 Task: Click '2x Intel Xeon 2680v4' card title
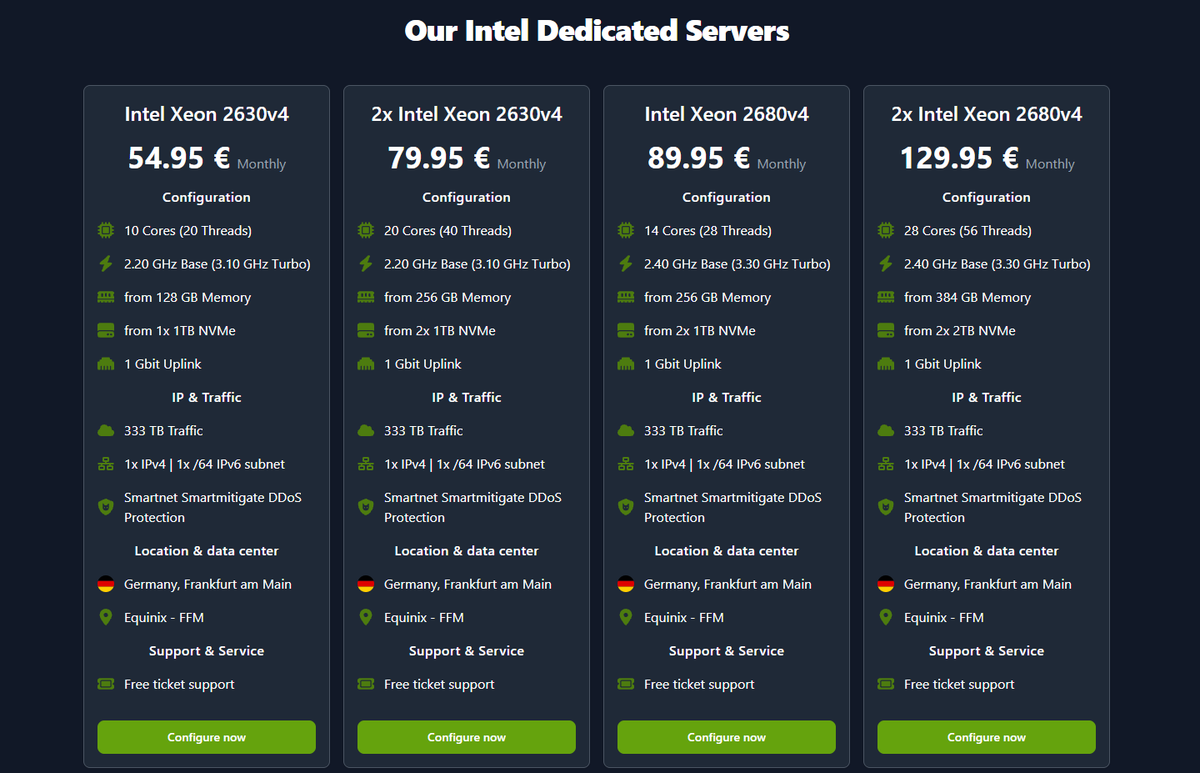click(x=987, y=114)
